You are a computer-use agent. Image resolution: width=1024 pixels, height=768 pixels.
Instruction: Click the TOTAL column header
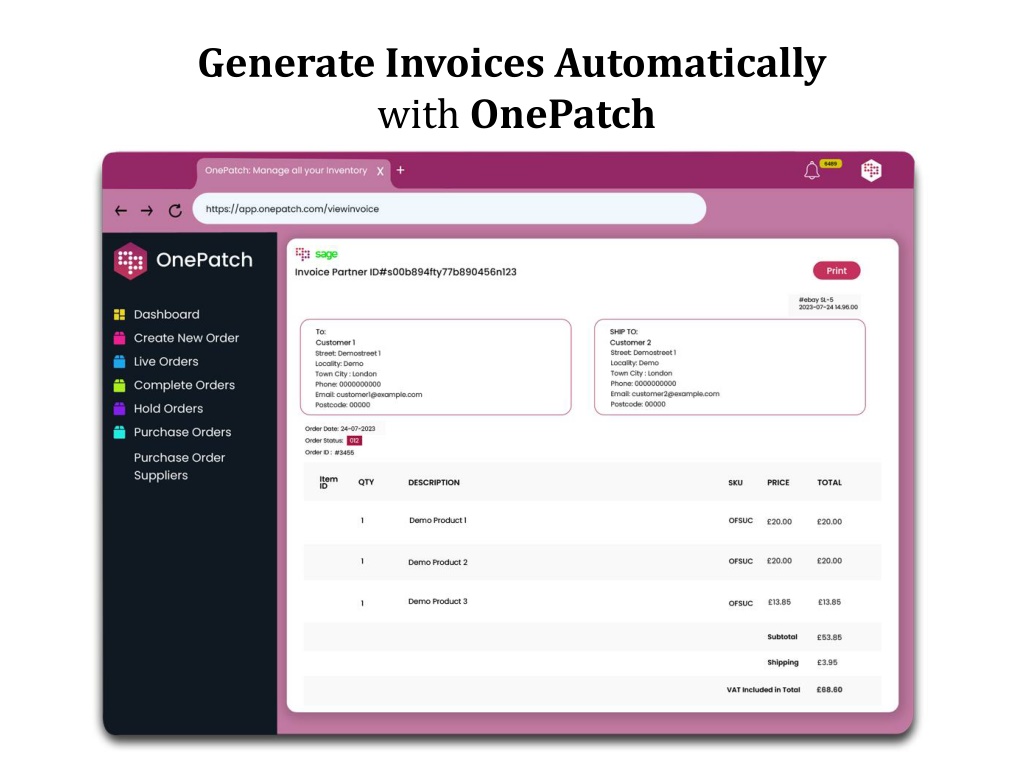coord(829,483)
